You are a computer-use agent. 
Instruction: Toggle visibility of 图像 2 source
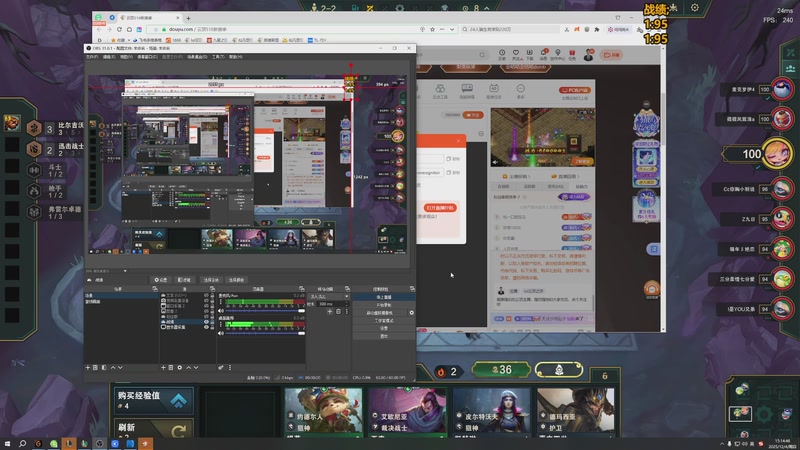click(206, 311)
